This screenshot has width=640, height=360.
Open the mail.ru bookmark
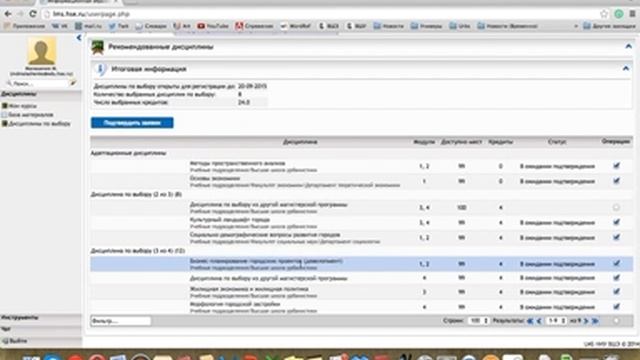(89, 26)
